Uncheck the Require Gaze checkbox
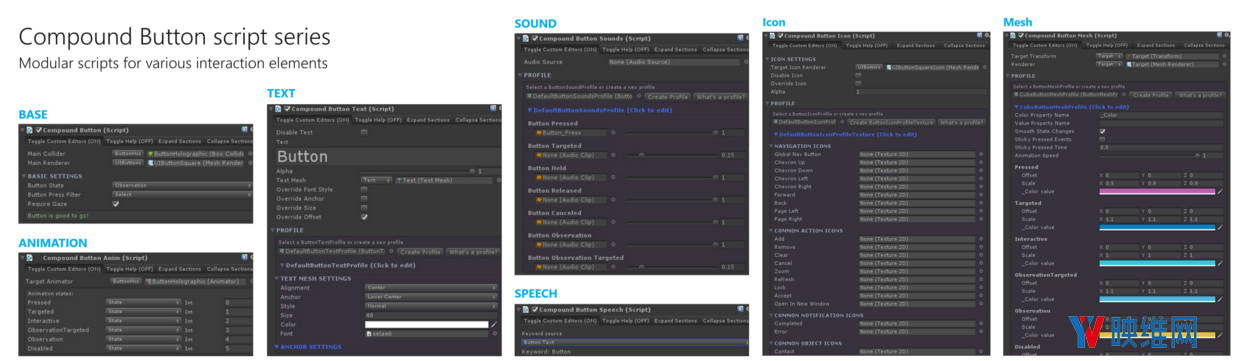This screenshot has width=1250, height=361. pos(116,203)
